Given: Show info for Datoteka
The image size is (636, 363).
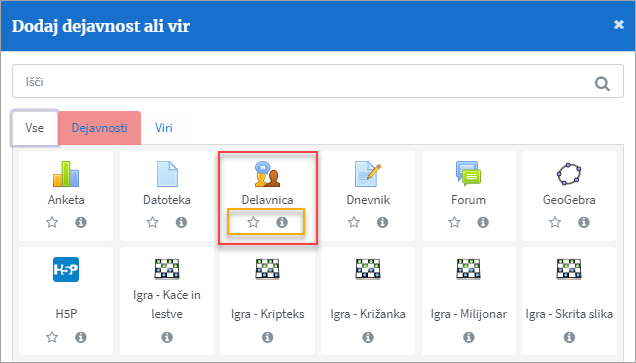Looking at the screenshot, I should coord(181,222).
